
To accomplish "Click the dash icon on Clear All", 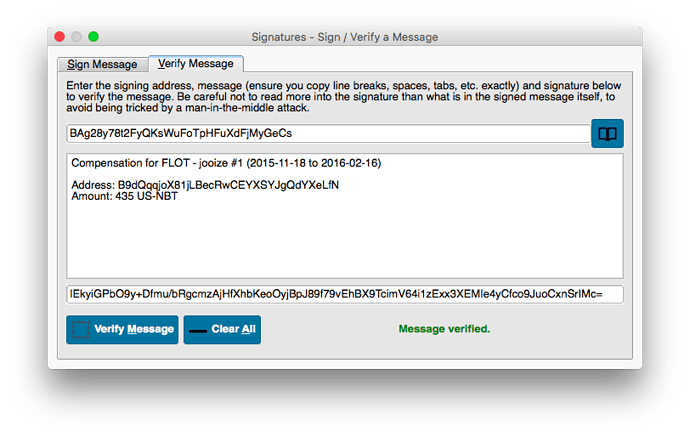I will 198,331.
